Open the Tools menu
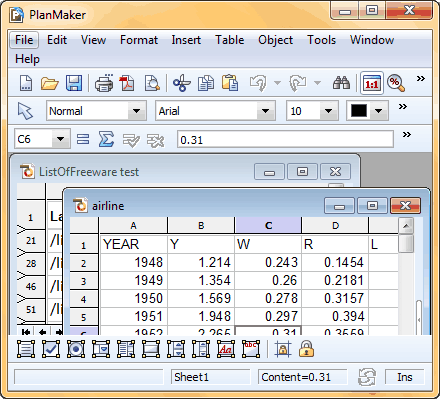The width and height of the screenshot is (440, 399). click(321, 40)
